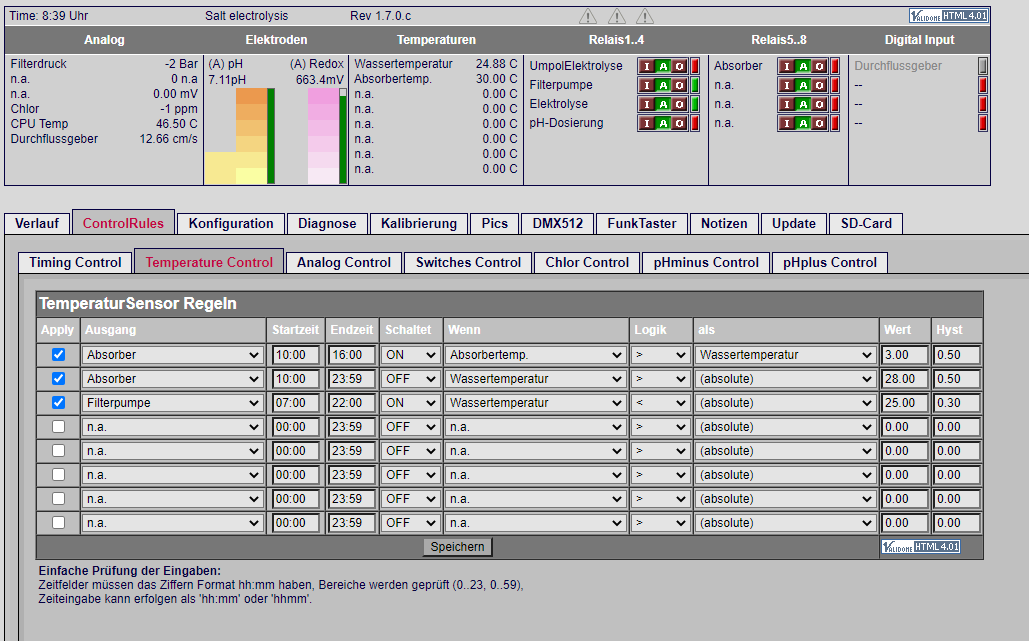Click the Startzeit 07:00 field
This screenshot has width=1029, height=641.
click(x=295, y=403)
